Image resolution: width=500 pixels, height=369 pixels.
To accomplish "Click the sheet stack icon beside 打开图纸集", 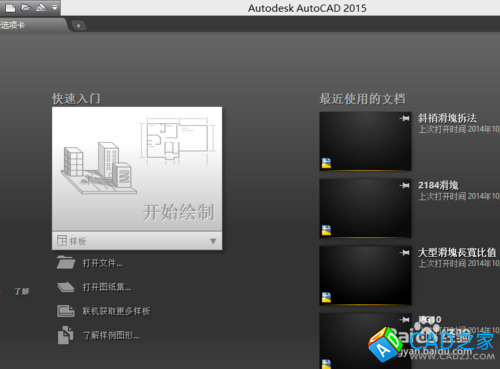I will point(66,287).
